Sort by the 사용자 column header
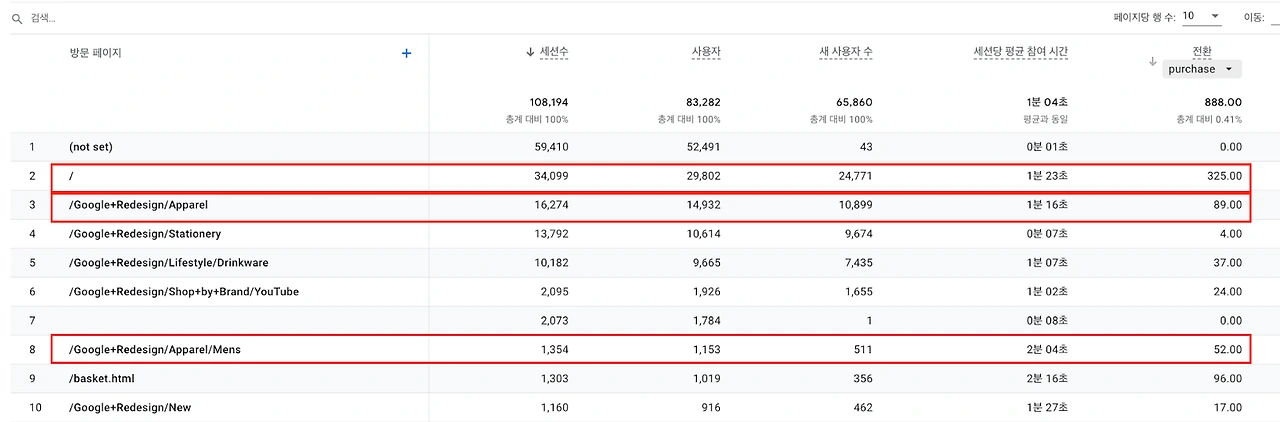Screen dimensions: 1280x422 (x=706, y=52)
